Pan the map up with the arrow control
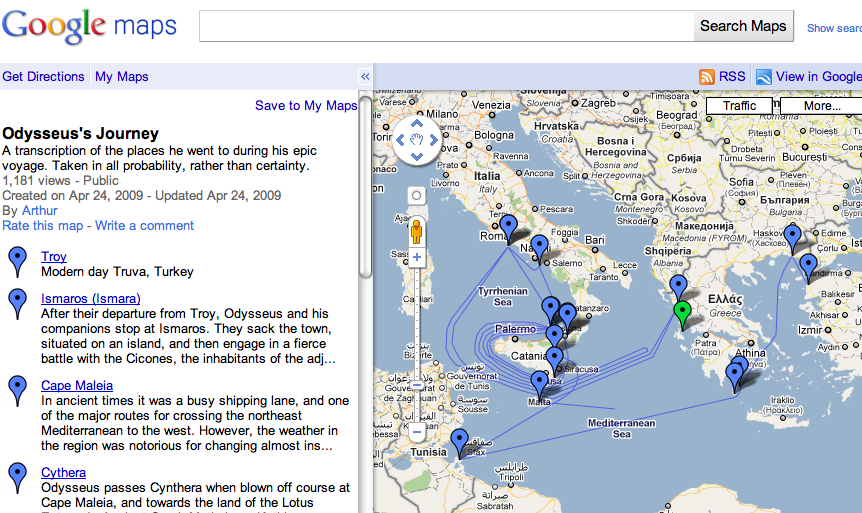The height and width of the screenshot is (513, 862). pyautogui.click(x=417, y=125)
